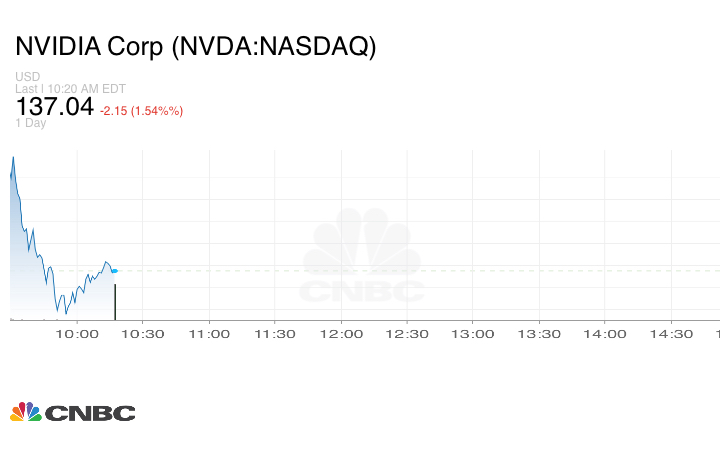The image size is (720, 450).
Task: Click the 13:00 time axis label
Action: [473, 334]
